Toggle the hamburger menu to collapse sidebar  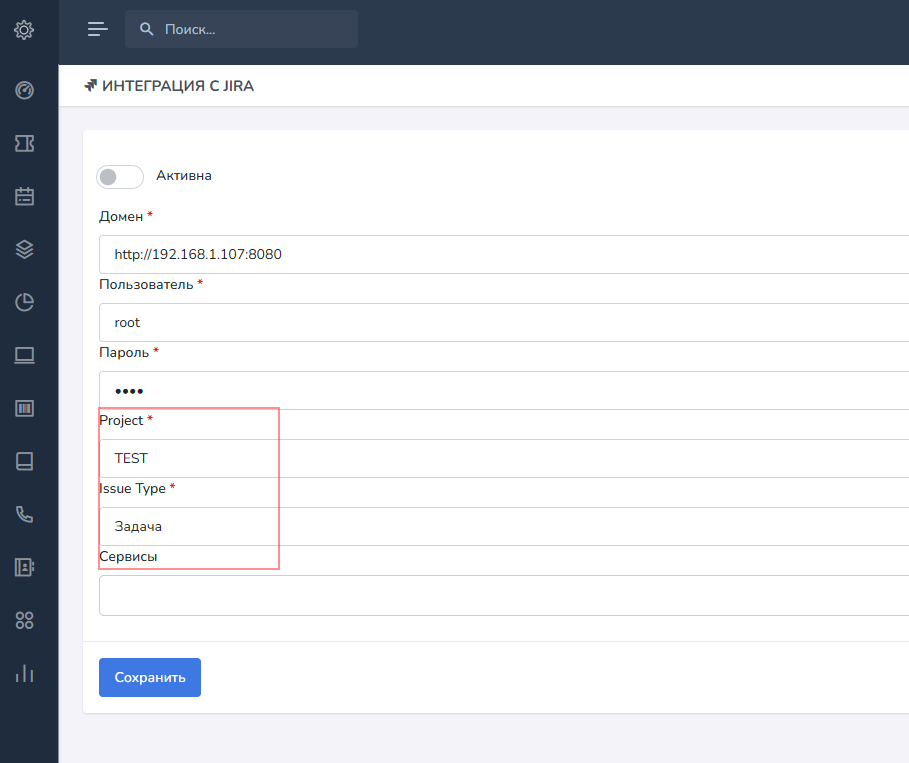click(x=97, y=29)
